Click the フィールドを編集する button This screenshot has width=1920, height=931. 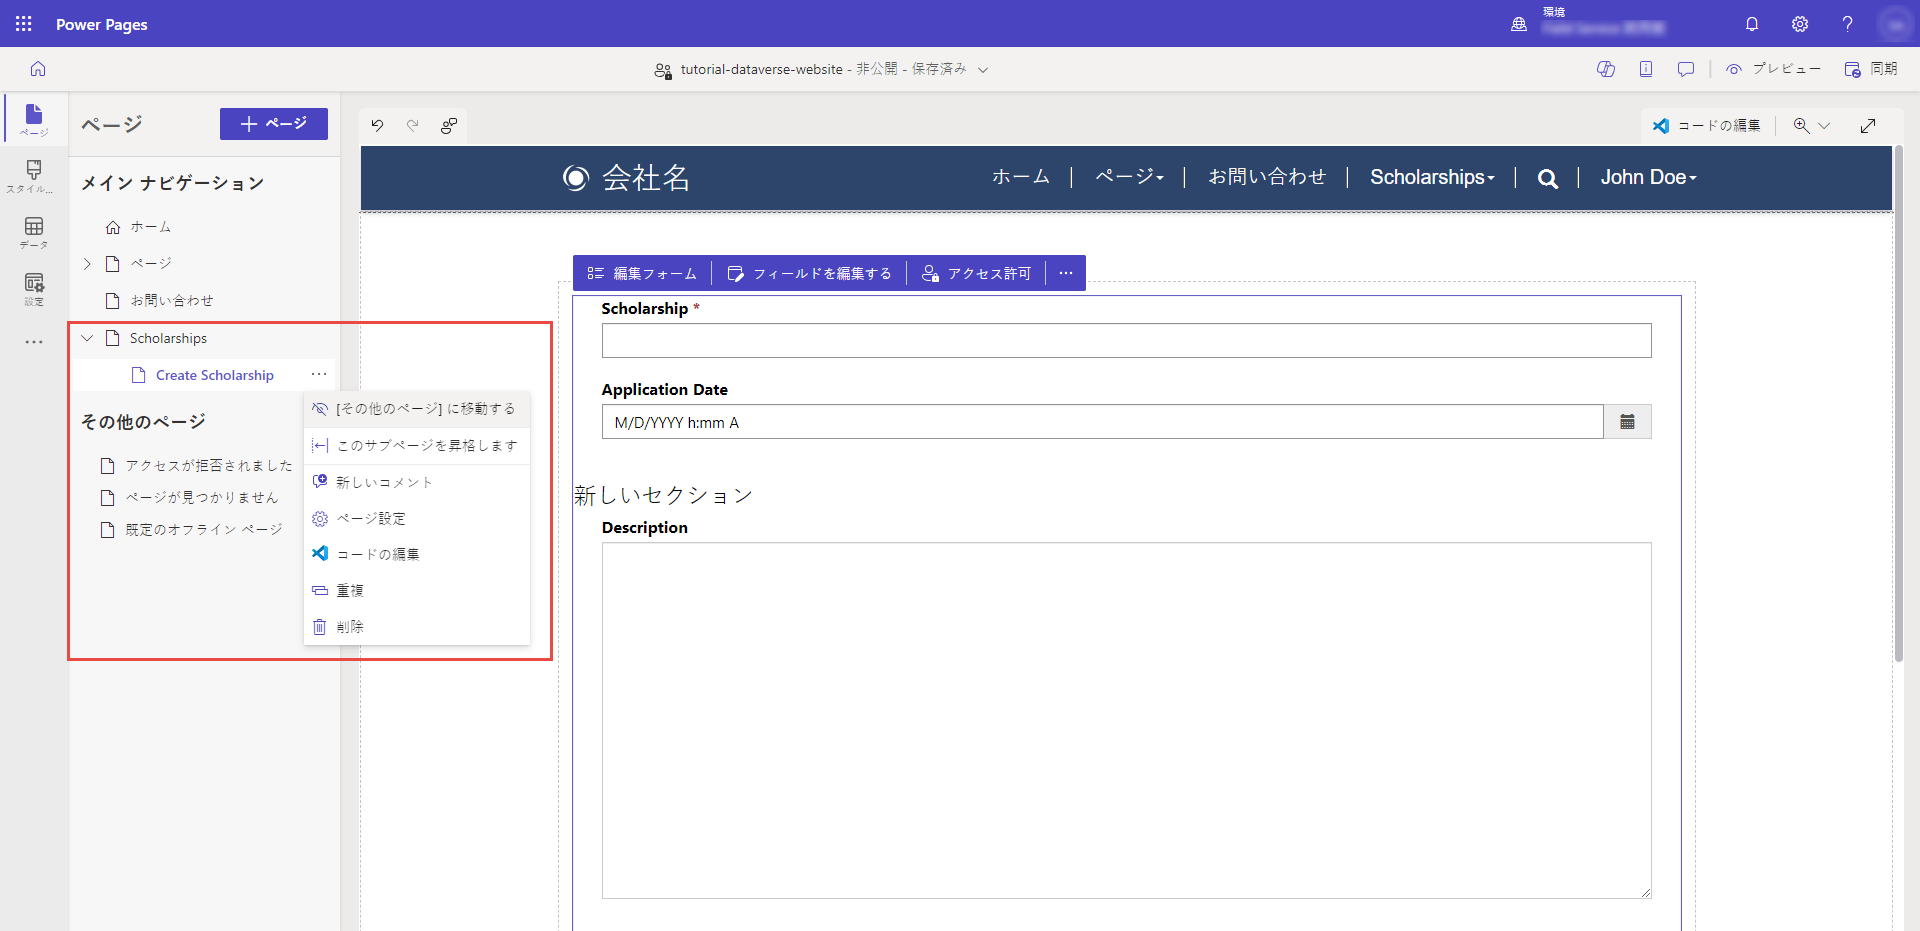[808, 272]
